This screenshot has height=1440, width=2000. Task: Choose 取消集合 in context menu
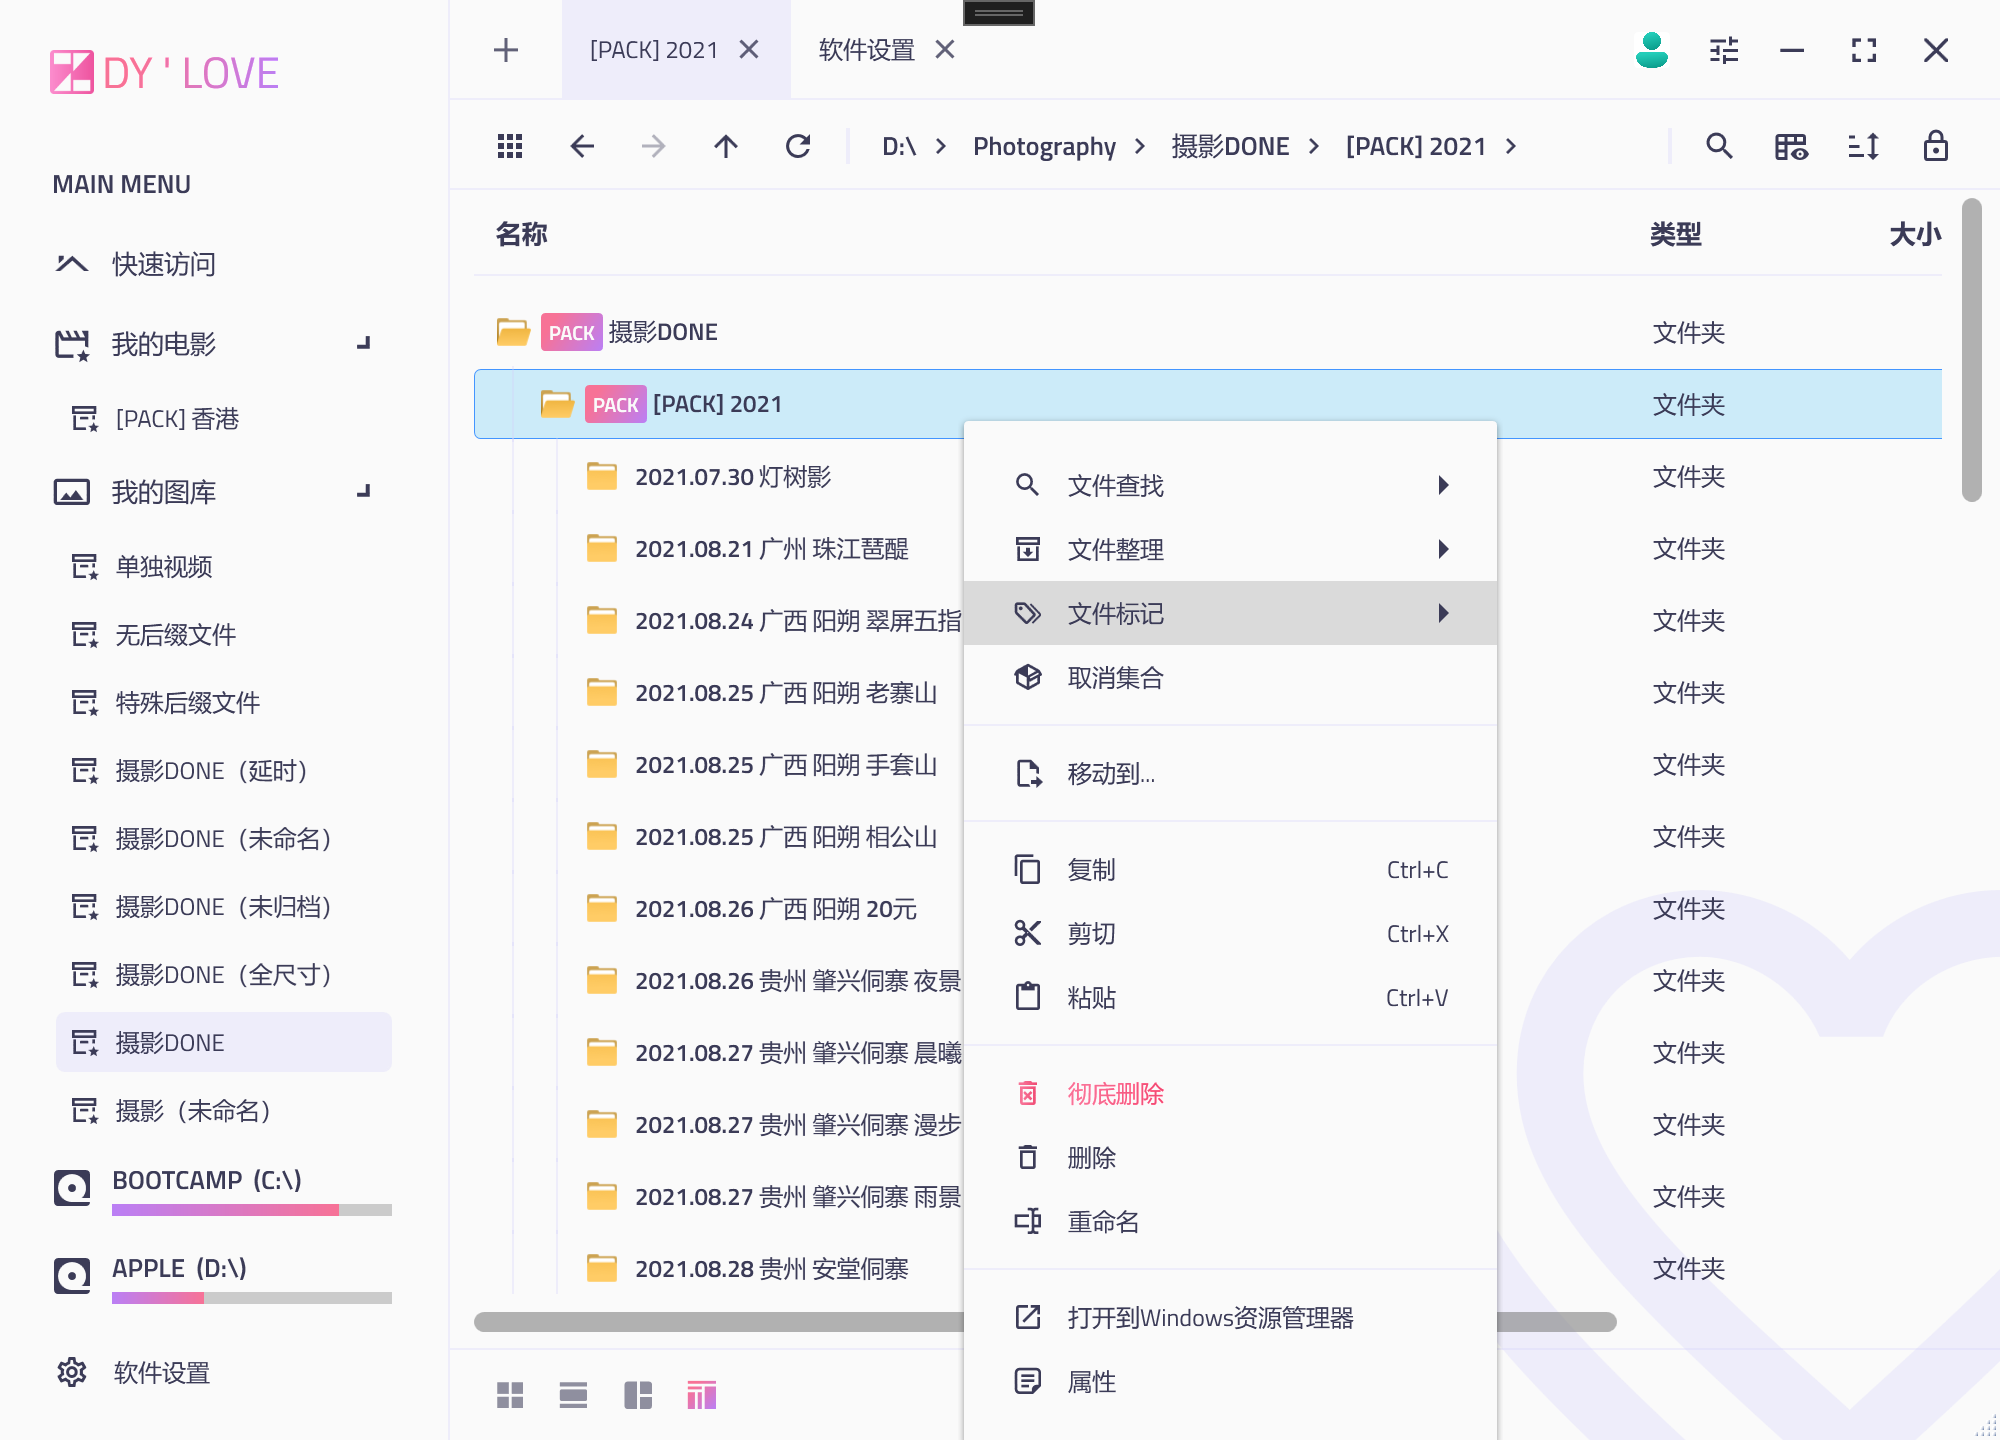click(x=1230, y=677)
